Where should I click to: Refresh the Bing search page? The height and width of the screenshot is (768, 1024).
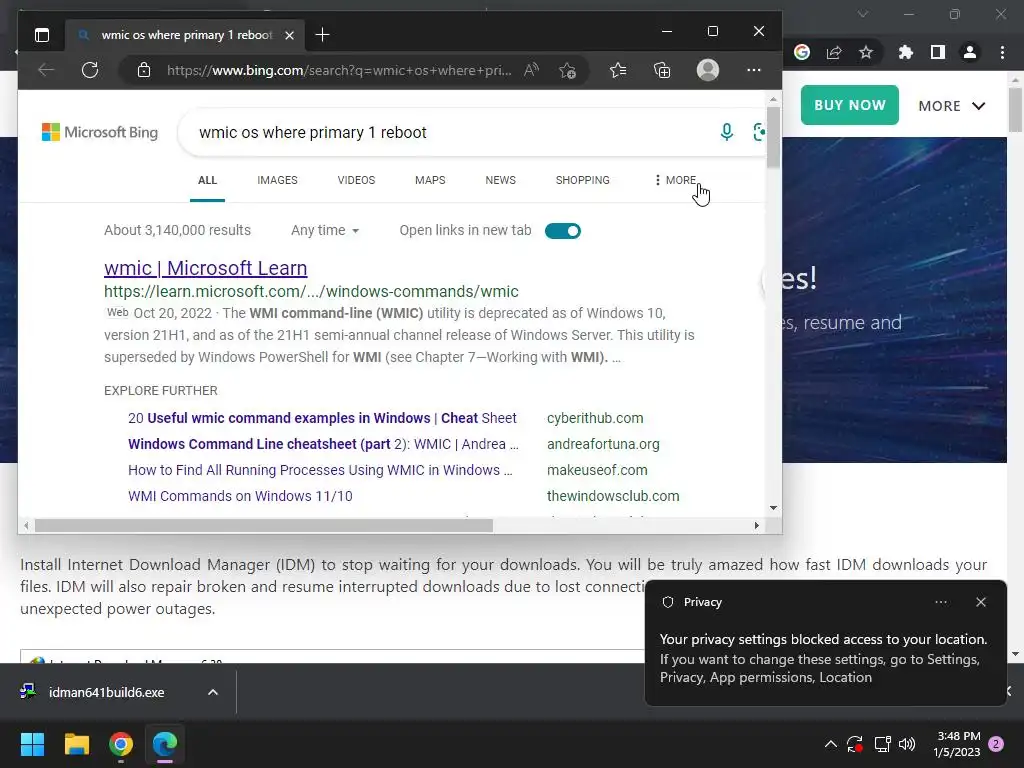pos(90,70)
